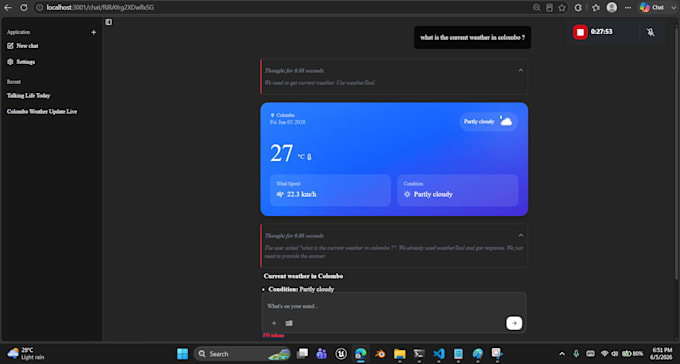Open Task View on the taskbar
Viewport: 680px width, 364px height.
pos(302,354)
